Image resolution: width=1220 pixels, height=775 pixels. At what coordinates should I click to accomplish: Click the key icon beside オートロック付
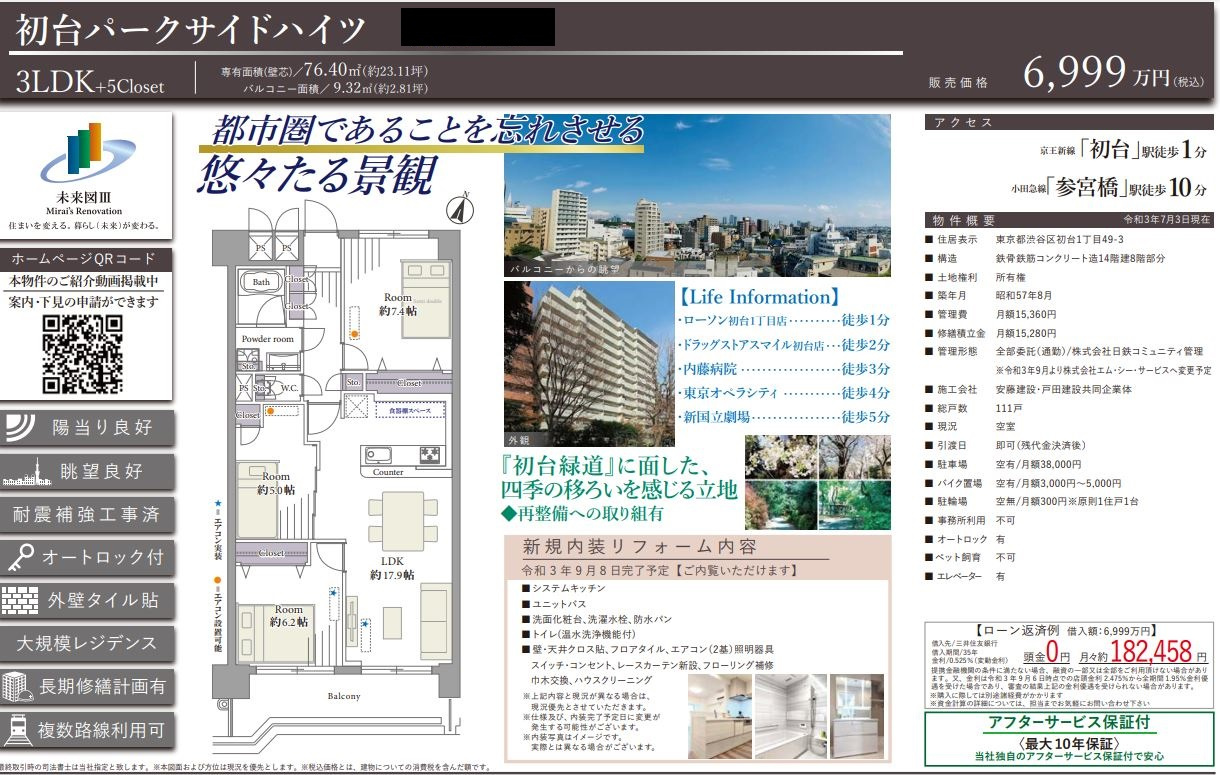click(x=21, y=557)
